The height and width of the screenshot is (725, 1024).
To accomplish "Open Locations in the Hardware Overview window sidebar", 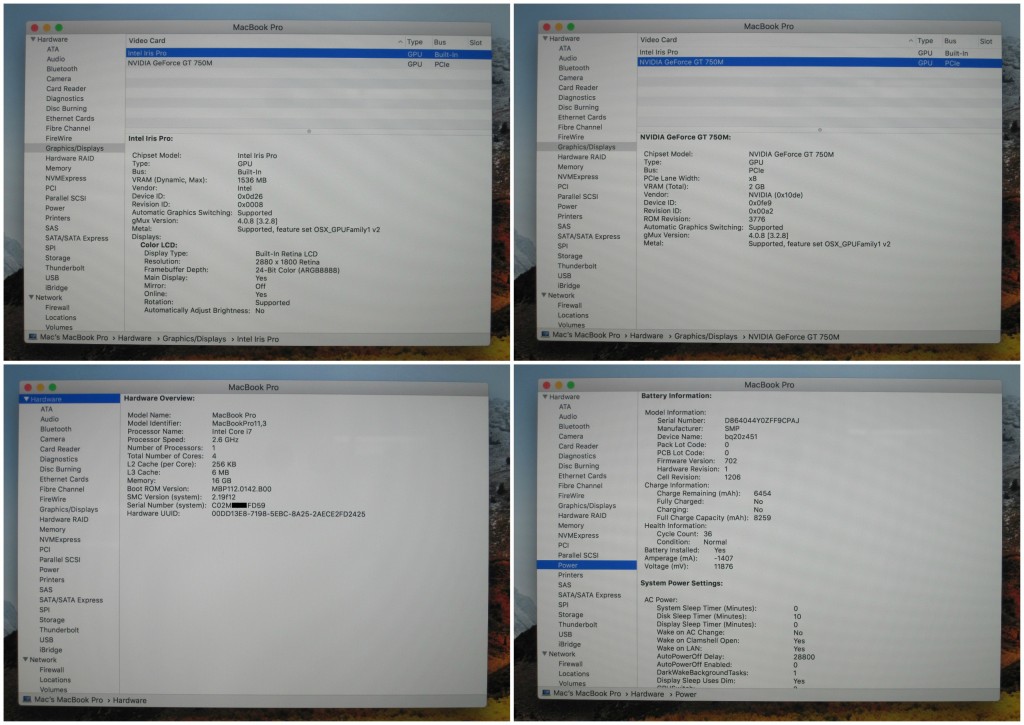I will [55, 680].
